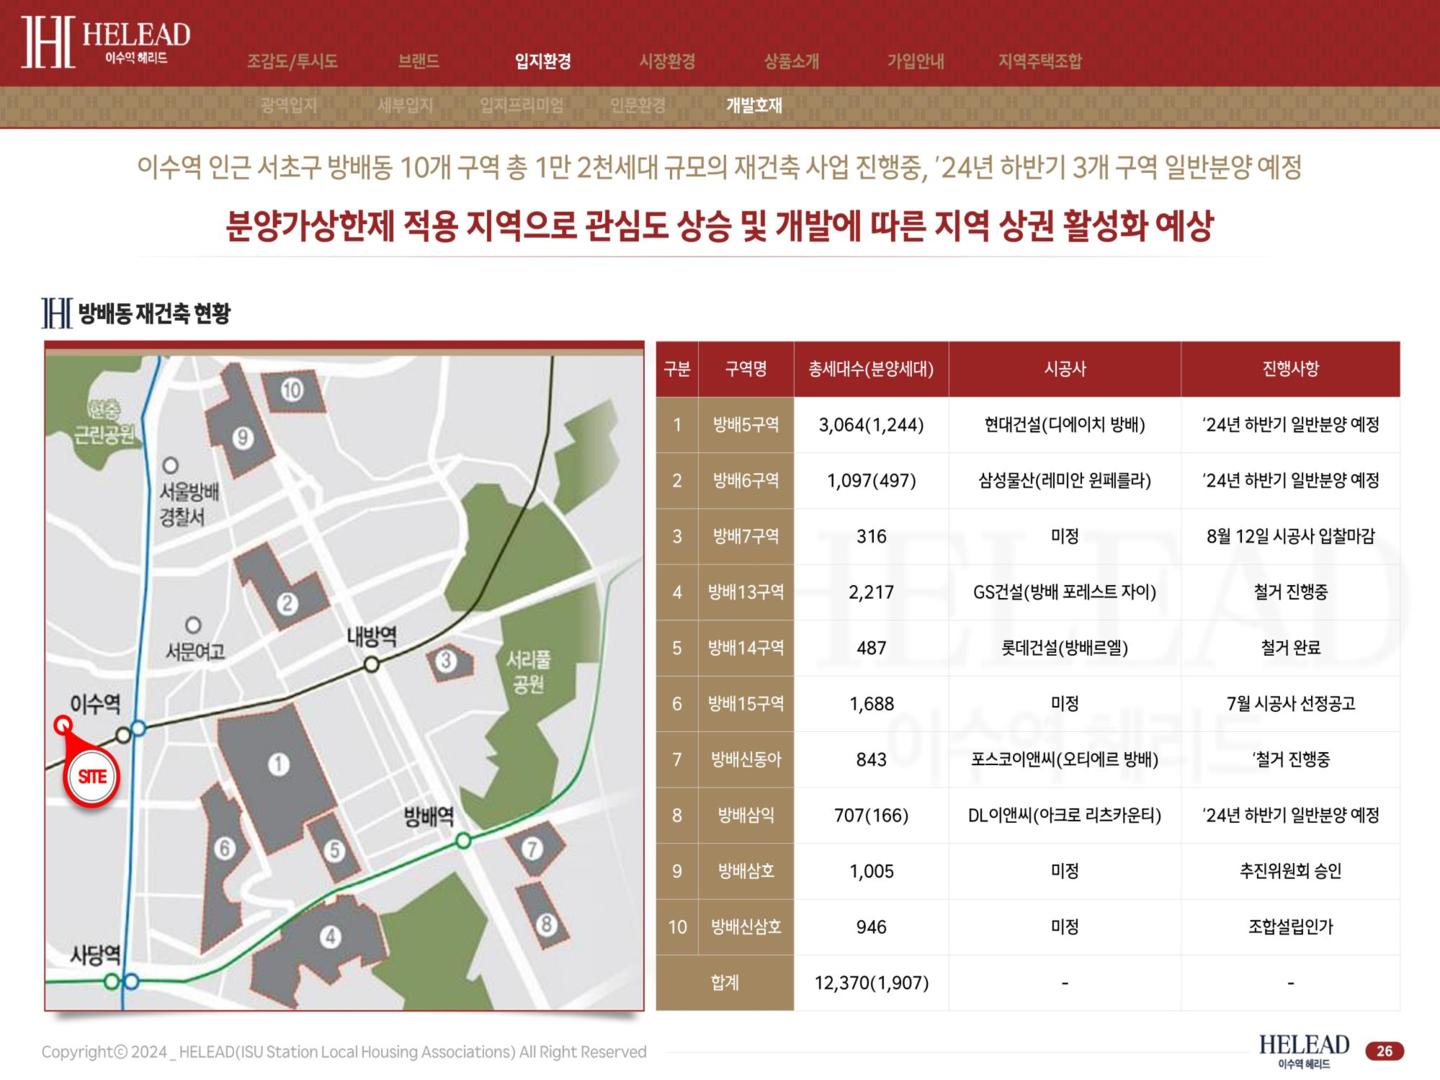Select map zone marker number 10
The width and height of the screenshot is (1440, 1080).
(292, 390)
